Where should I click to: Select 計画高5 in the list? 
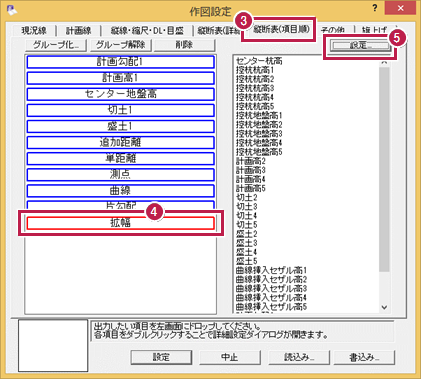coord(251,188)
